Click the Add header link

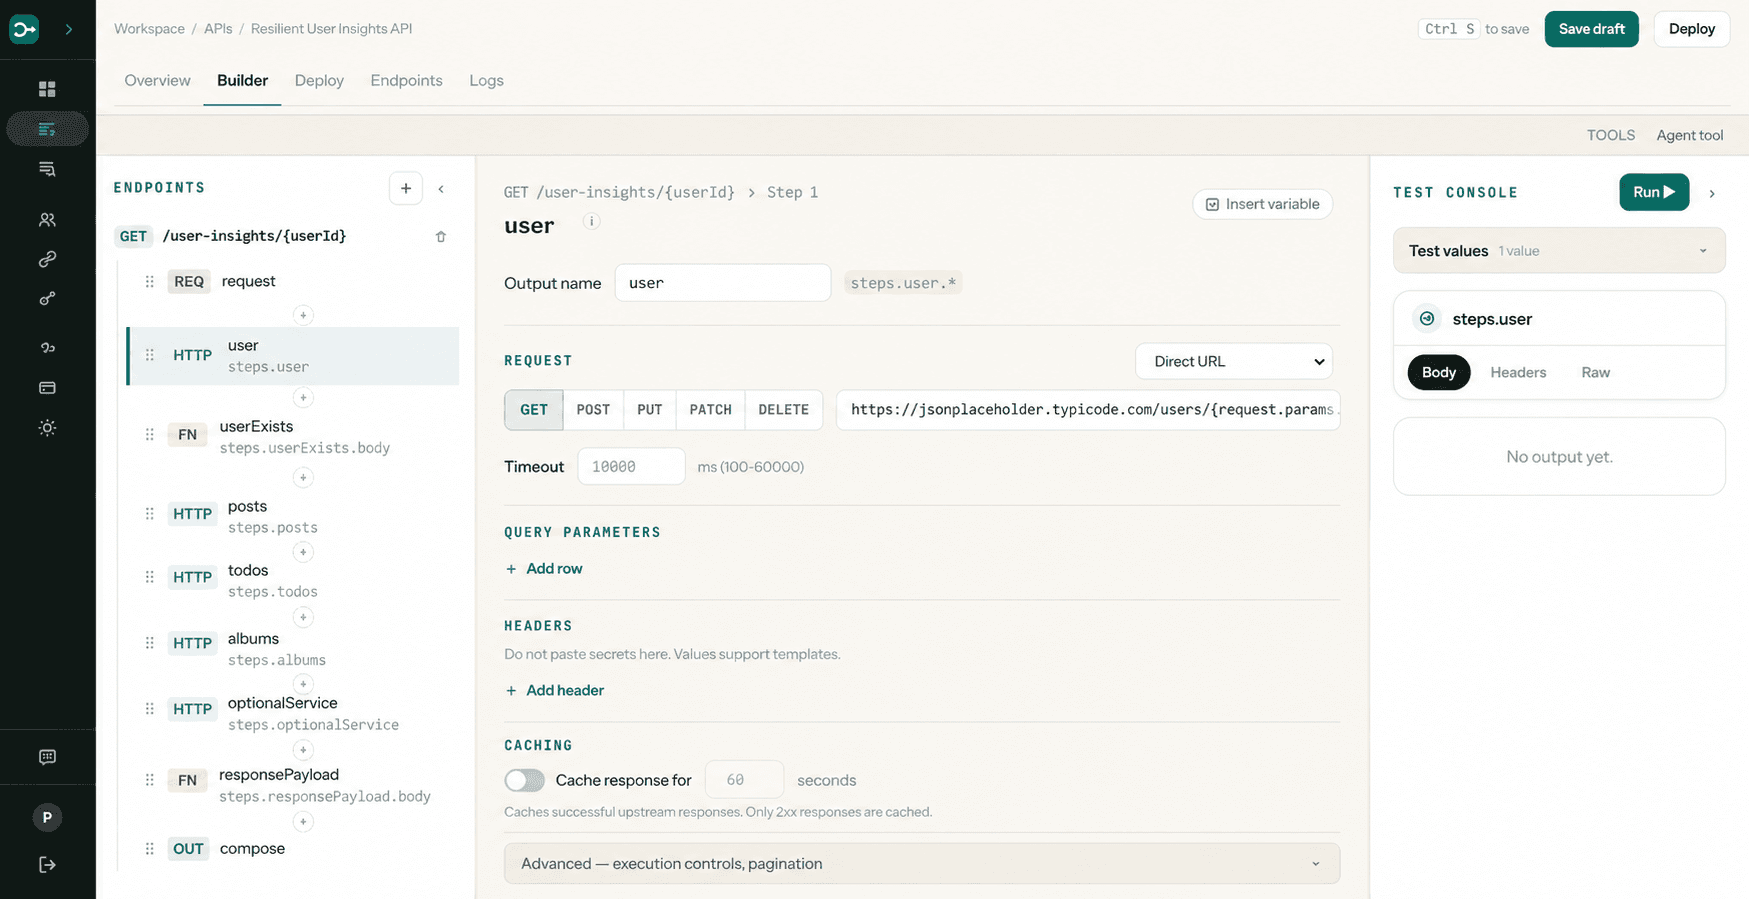pos(555,690)
